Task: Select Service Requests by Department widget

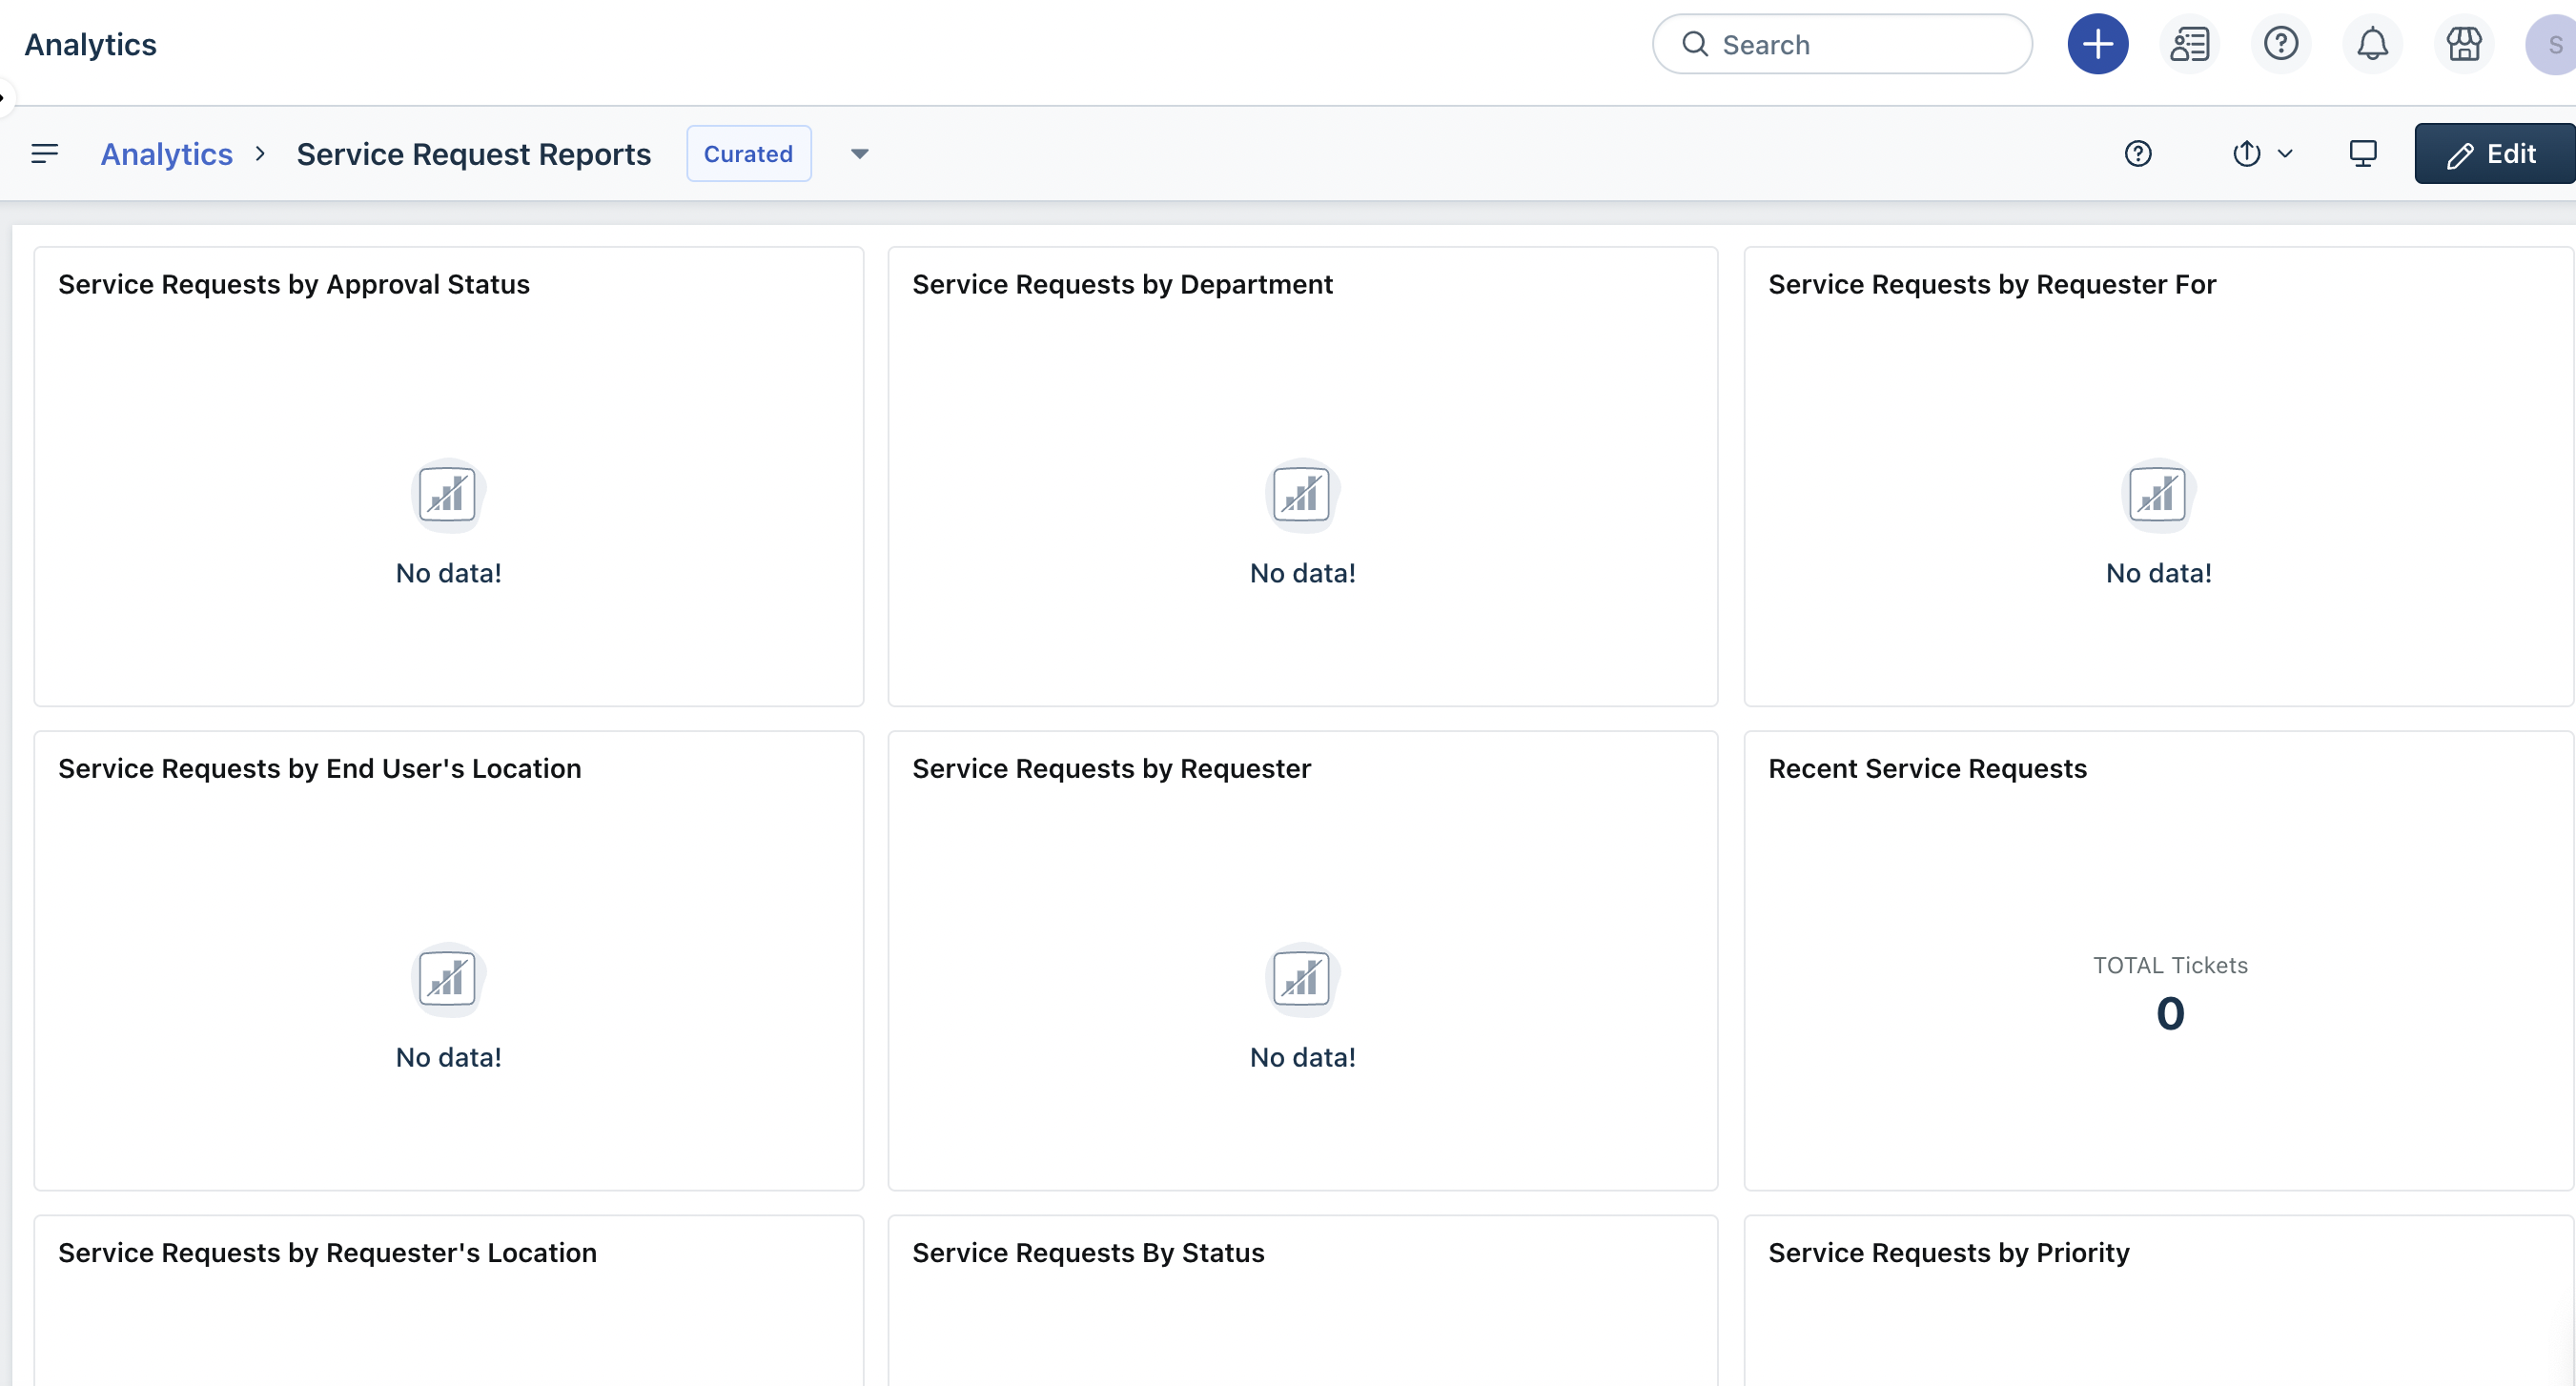Action: [x=1122, y=284]
